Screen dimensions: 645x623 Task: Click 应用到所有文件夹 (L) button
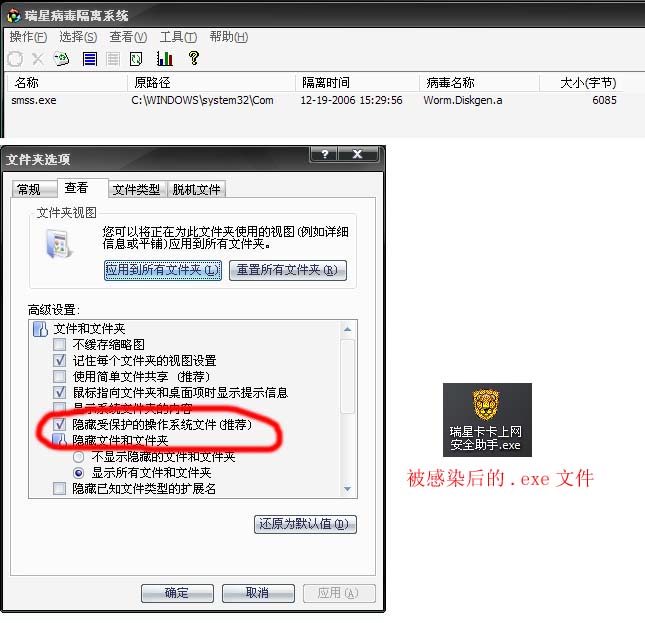163,271
